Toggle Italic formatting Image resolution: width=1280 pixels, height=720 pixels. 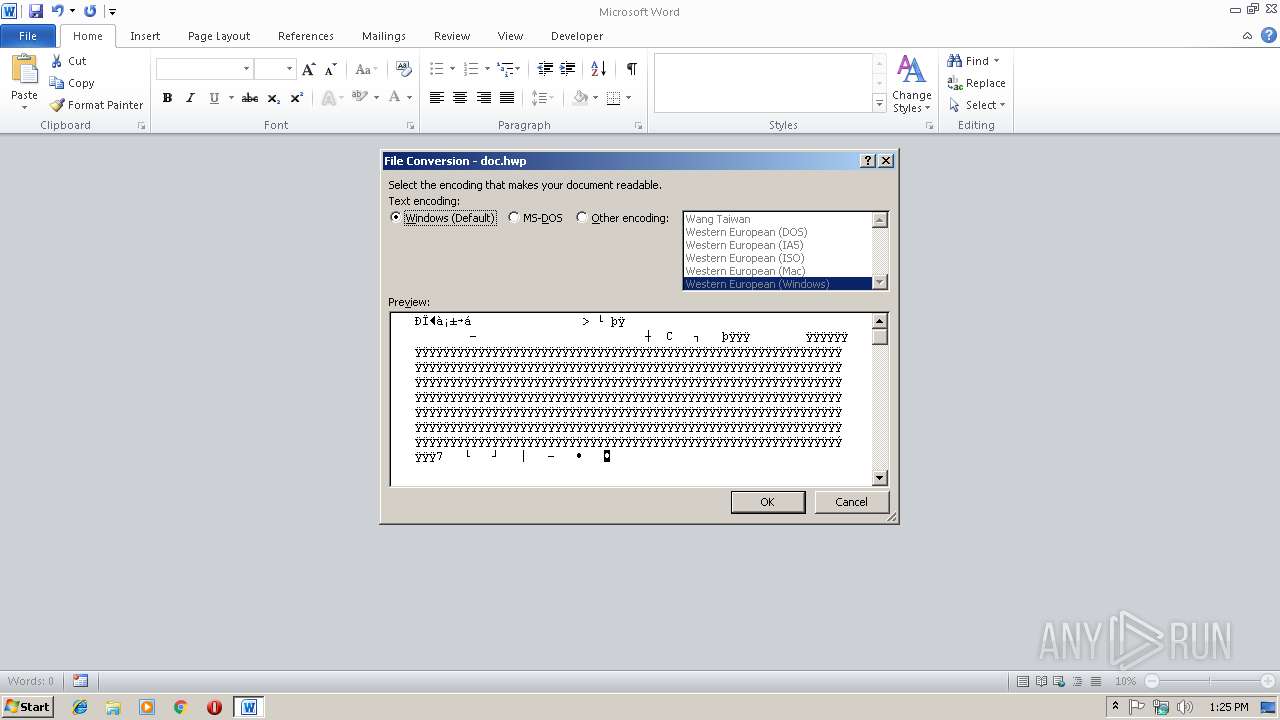click(x=190, y=98)
